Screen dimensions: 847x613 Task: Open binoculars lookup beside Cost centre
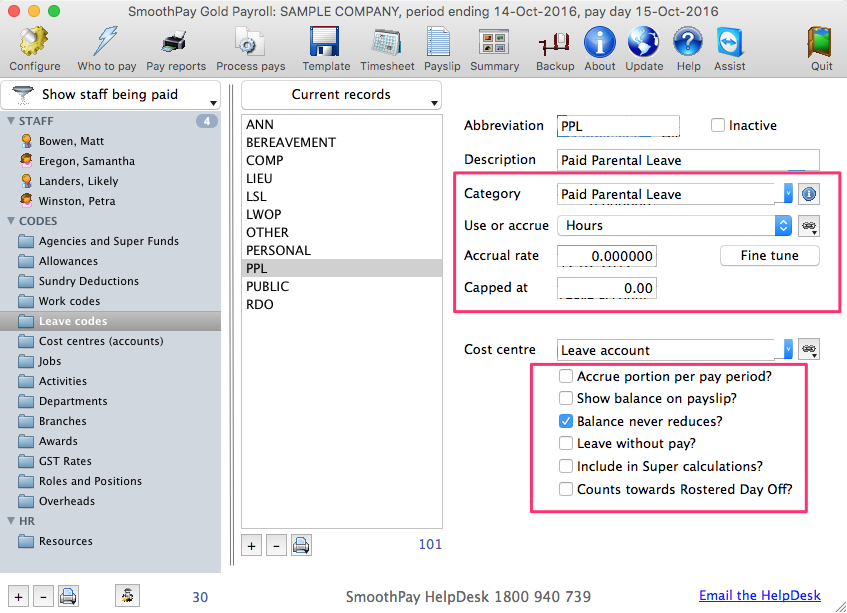809,349
